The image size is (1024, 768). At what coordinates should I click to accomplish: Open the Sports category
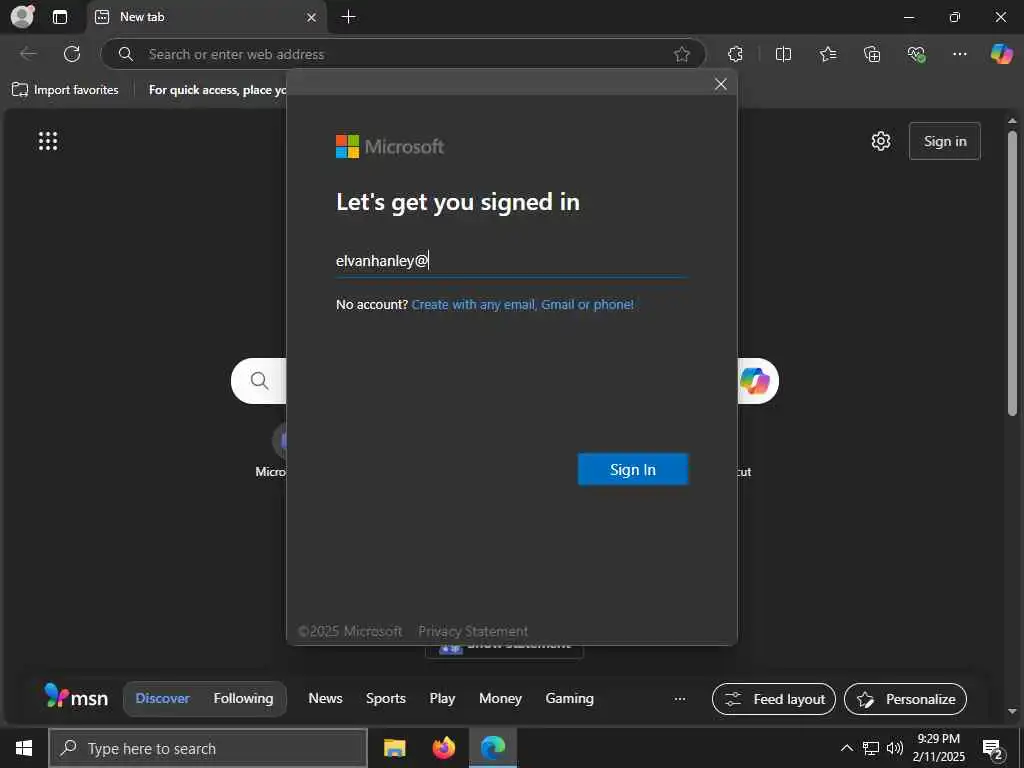(386, 698)
